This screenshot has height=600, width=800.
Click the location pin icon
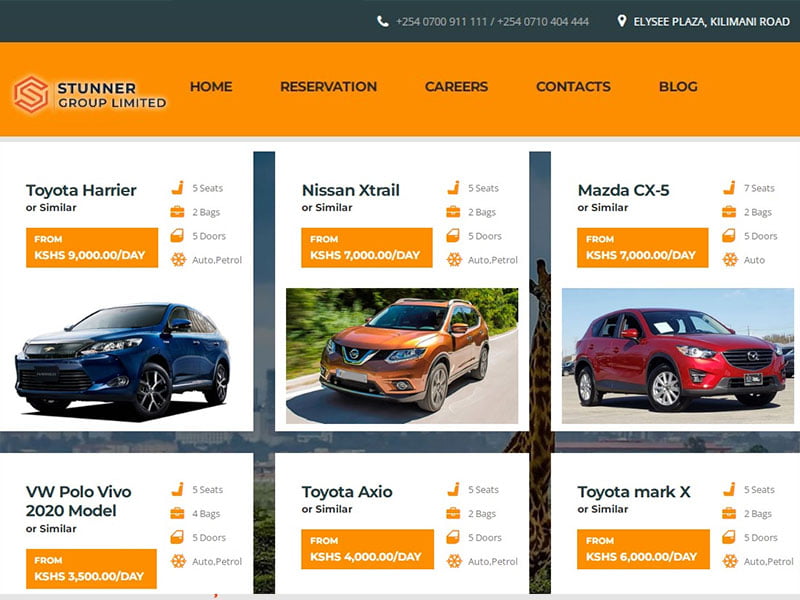[x=621, y=21]
